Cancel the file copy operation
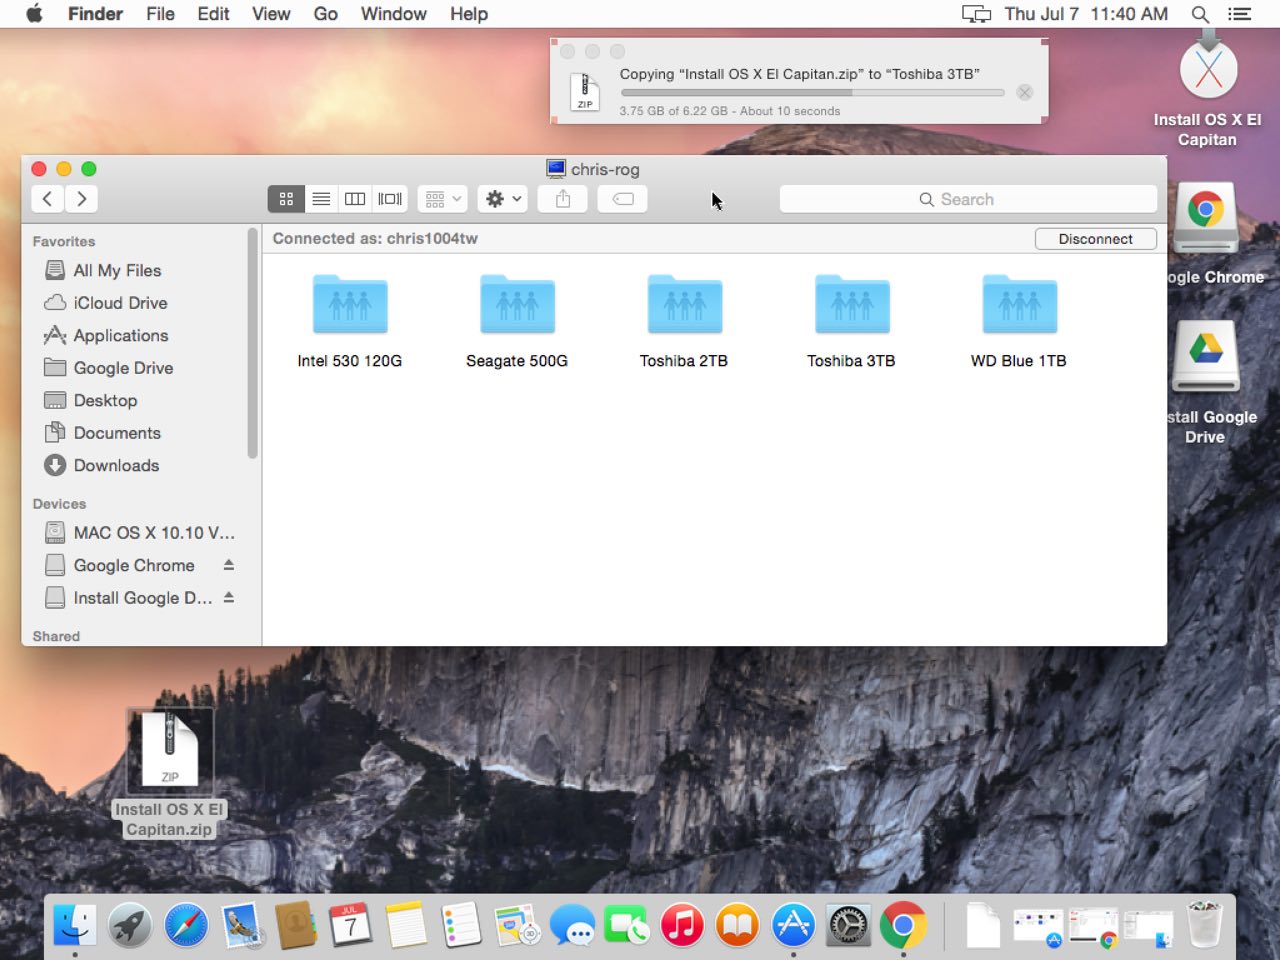 [x=1025, y=92]
